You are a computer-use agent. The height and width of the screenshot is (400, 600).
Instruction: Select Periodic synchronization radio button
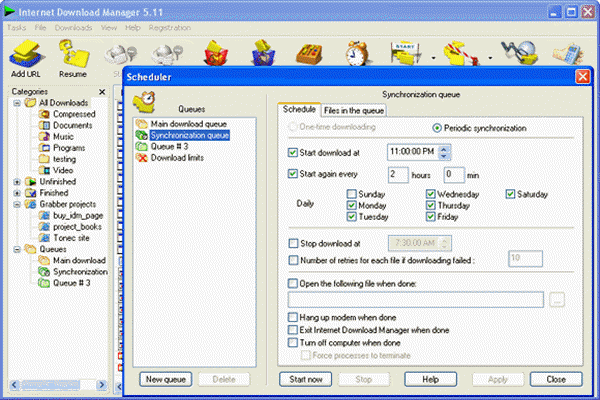tap(437, 128)
